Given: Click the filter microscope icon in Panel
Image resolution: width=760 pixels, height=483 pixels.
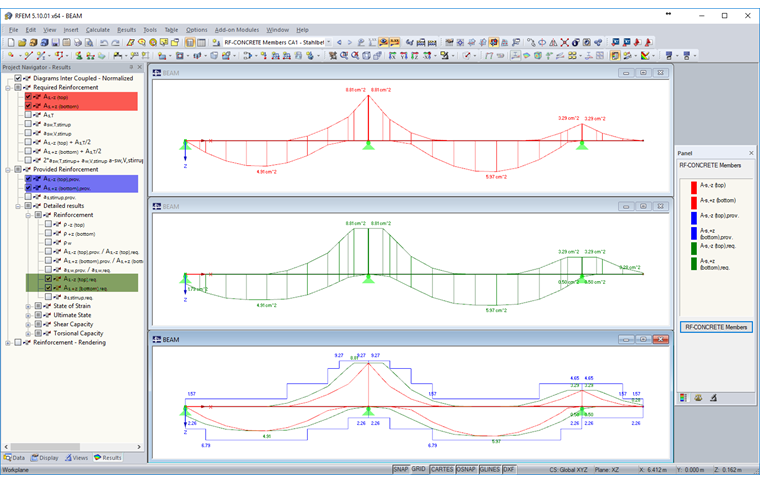Looking at the screenshot, I should [x=713, y=398].
